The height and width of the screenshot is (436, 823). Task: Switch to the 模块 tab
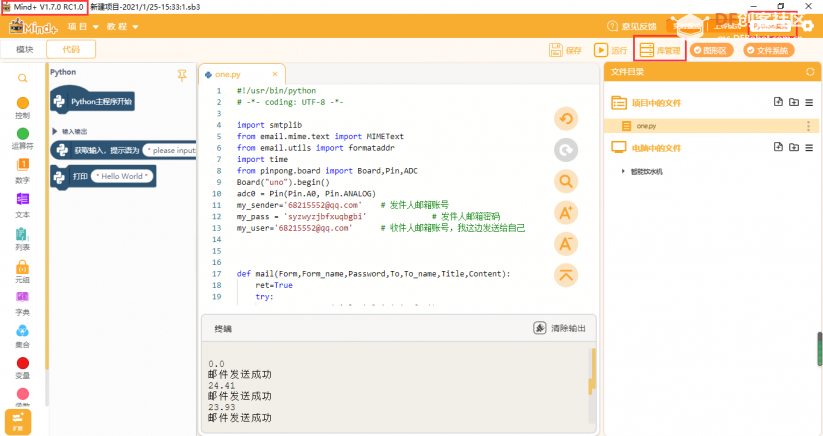pyautogui.click(x=24, y=49)
